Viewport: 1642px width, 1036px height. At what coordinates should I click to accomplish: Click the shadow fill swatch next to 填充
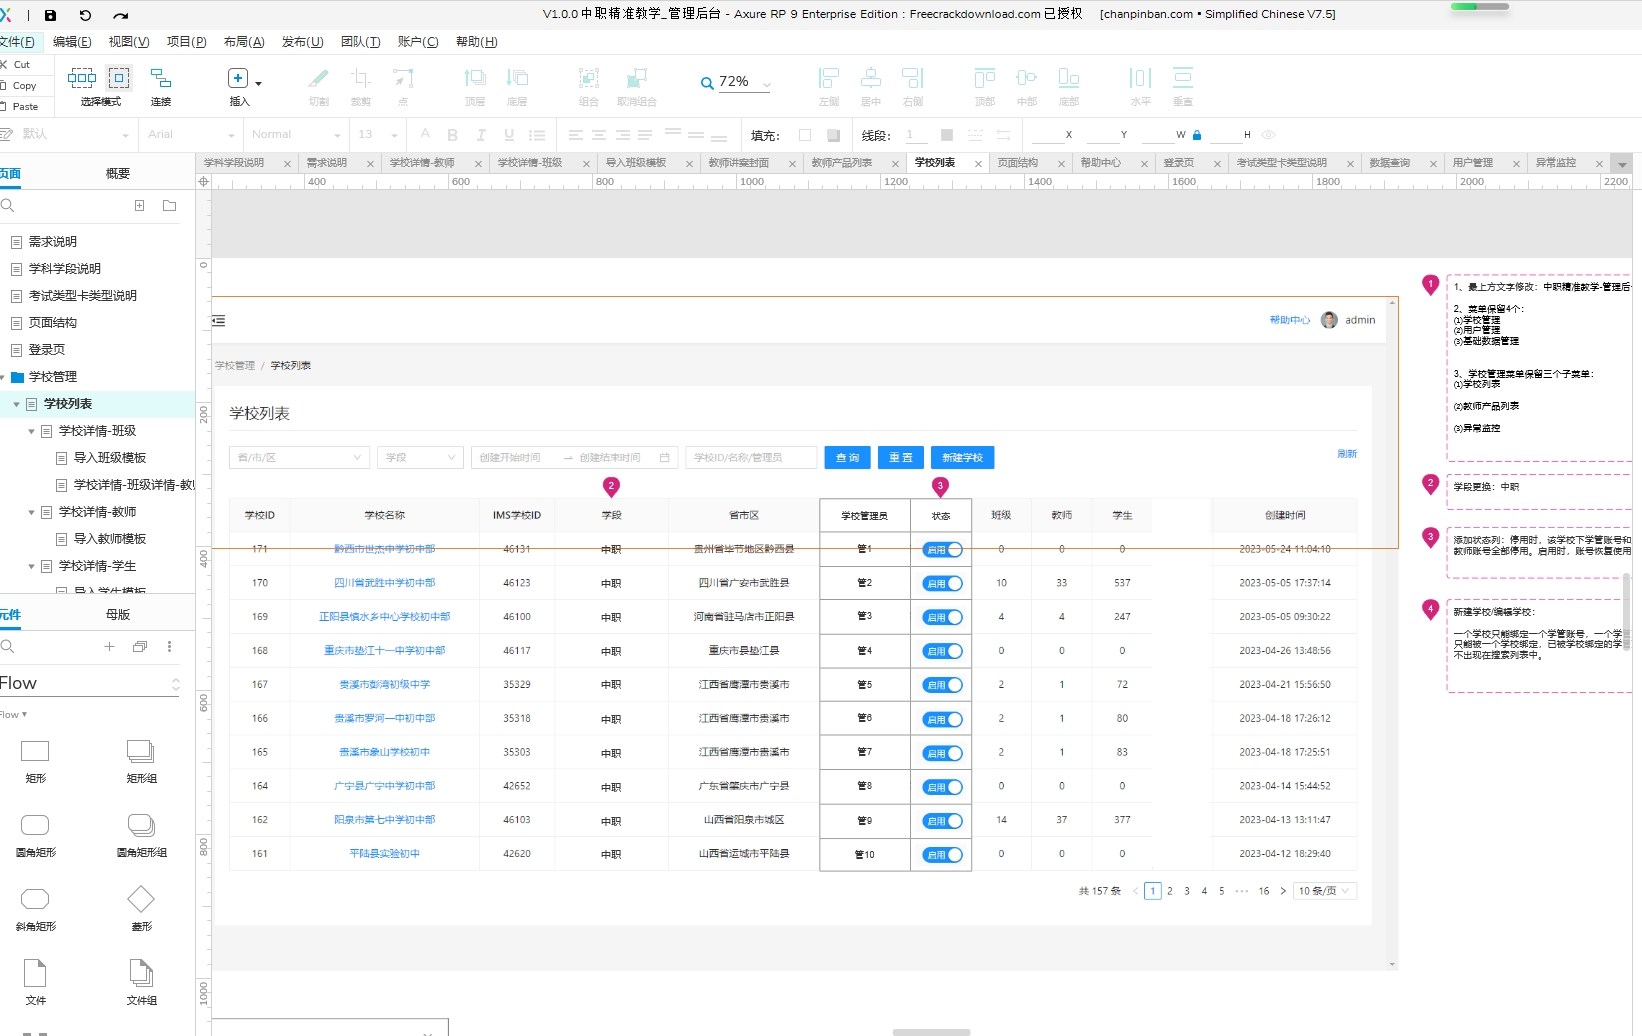pyautogui.click(x=834, y=135)
